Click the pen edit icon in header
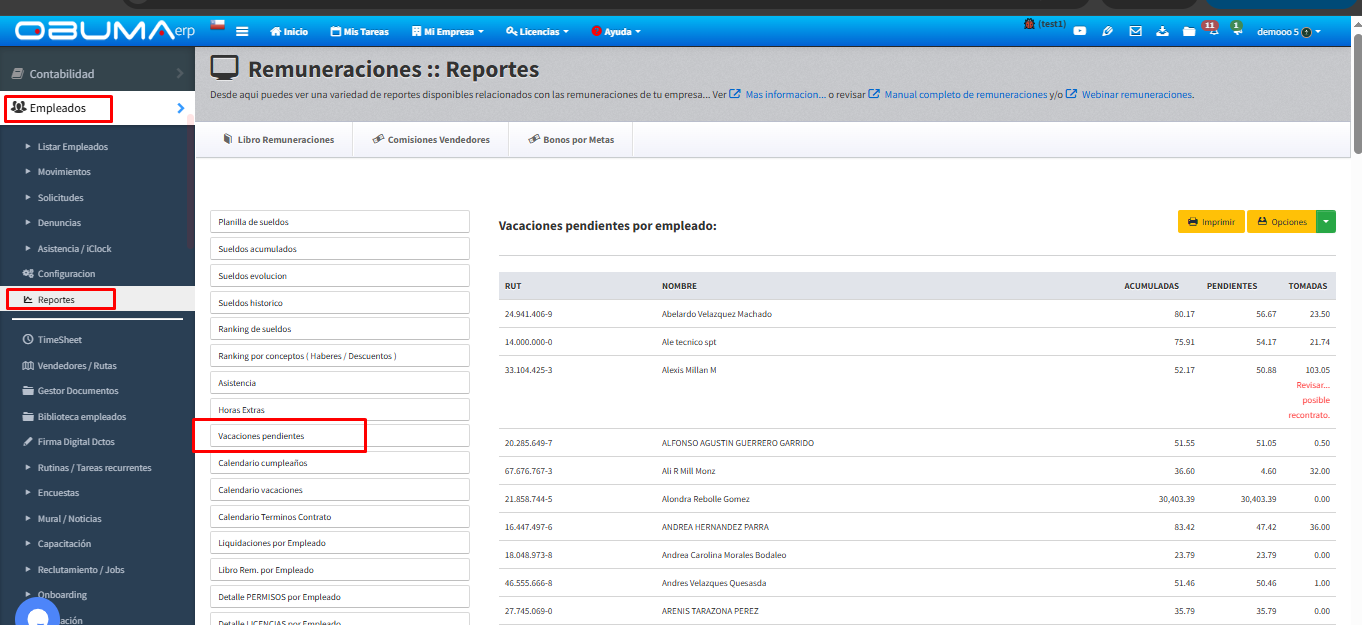This screenshot has height=625, width=1362. pos(1107,31)
